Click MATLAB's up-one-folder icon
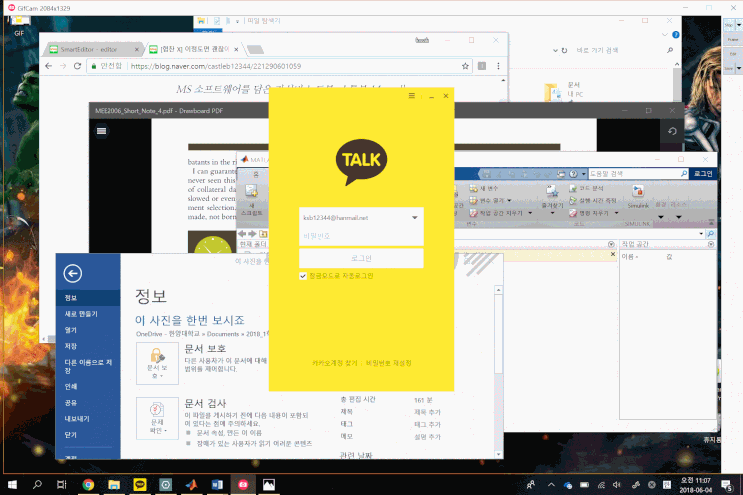Screen dimensions: 743x495 263,234
